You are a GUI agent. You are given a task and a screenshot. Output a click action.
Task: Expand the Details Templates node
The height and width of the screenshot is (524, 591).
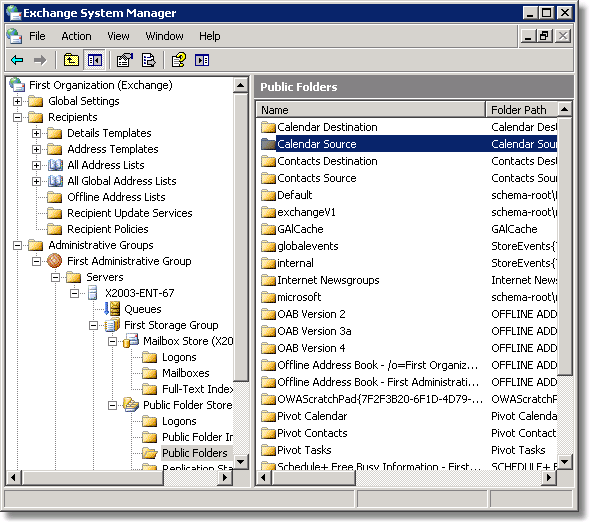click(x=36, y=133)
